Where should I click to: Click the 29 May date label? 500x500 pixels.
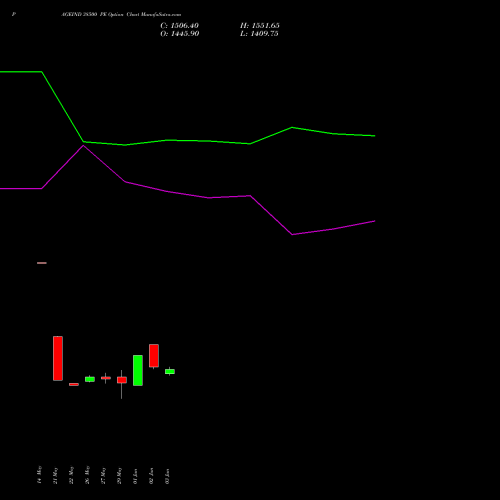pos(119,475)
